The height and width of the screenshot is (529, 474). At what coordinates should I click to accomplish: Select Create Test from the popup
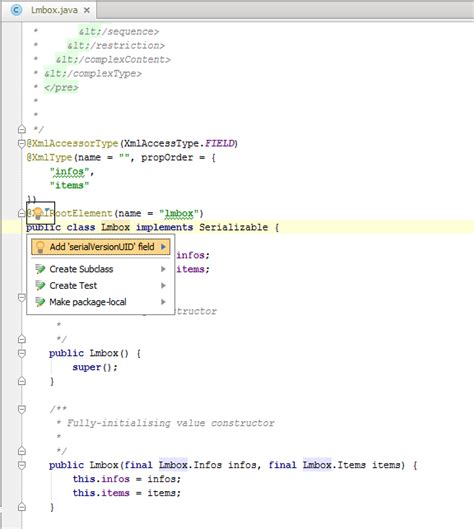(101, 285)
